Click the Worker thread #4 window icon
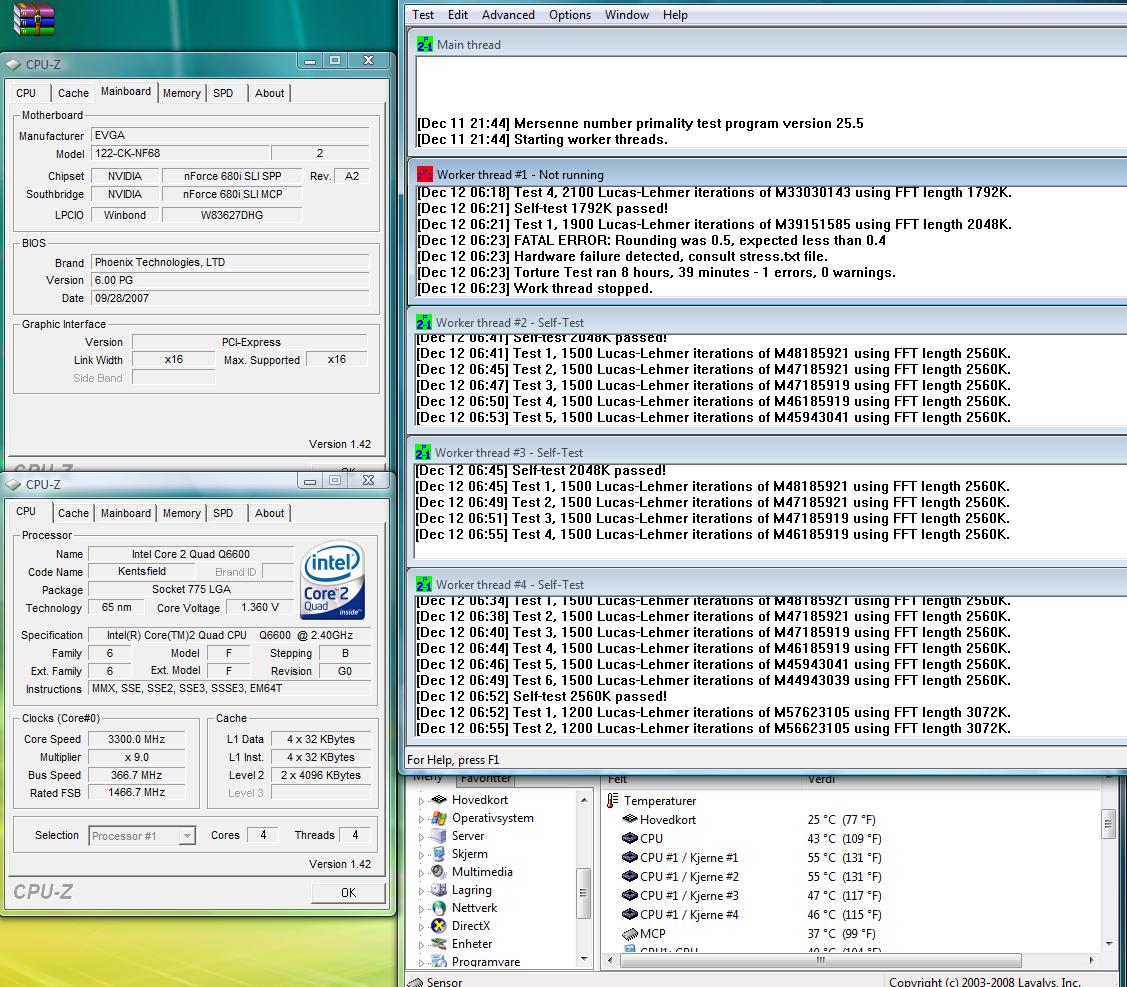 (x=423, y=584)
